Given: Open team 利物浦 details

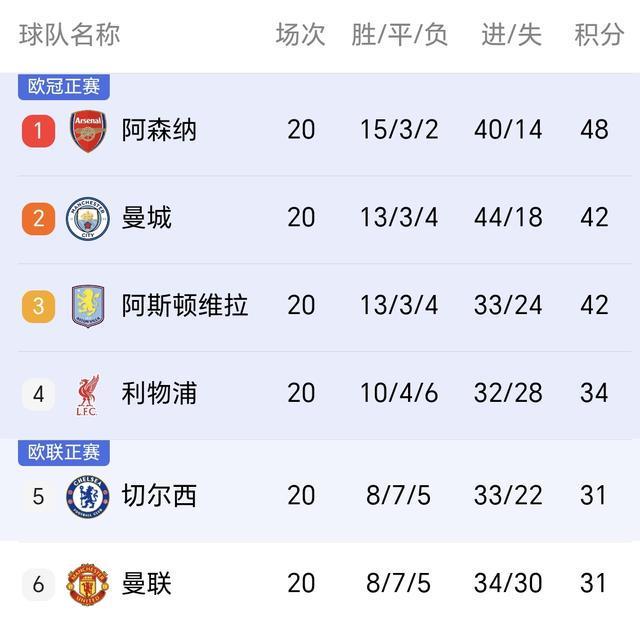Looking at the screenshot, I should [x=160, y=394].
